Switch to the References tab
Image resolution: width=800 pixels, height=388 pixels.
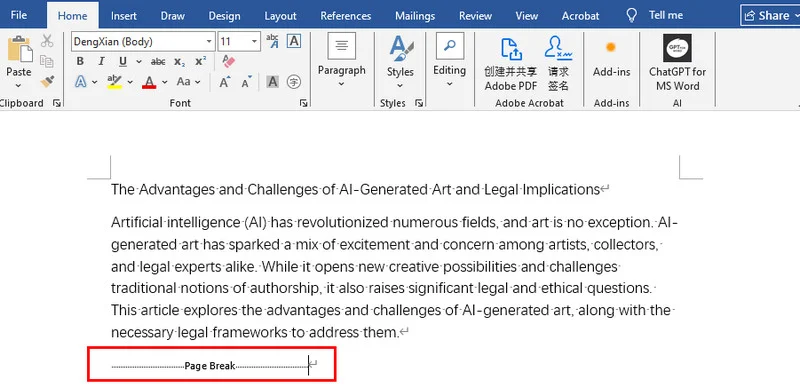(345, 16)
